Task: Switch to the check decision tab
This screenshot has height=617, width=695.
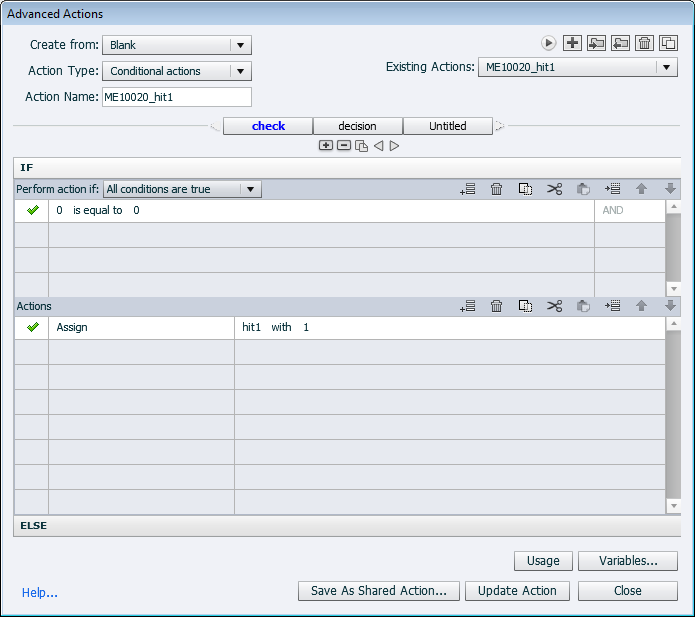Action: 268,126
